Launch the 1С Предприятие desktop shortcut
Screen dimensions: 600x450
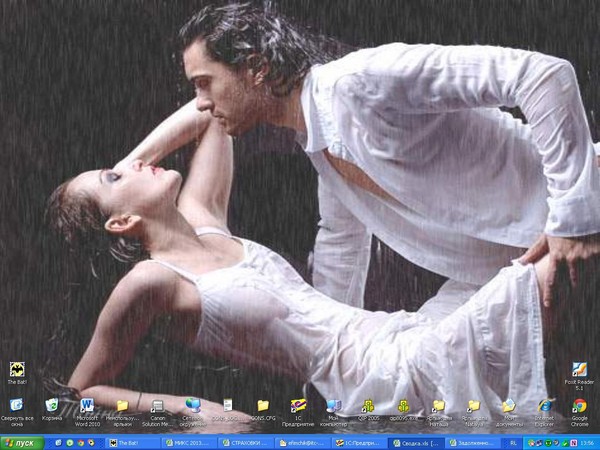point(298,412)
